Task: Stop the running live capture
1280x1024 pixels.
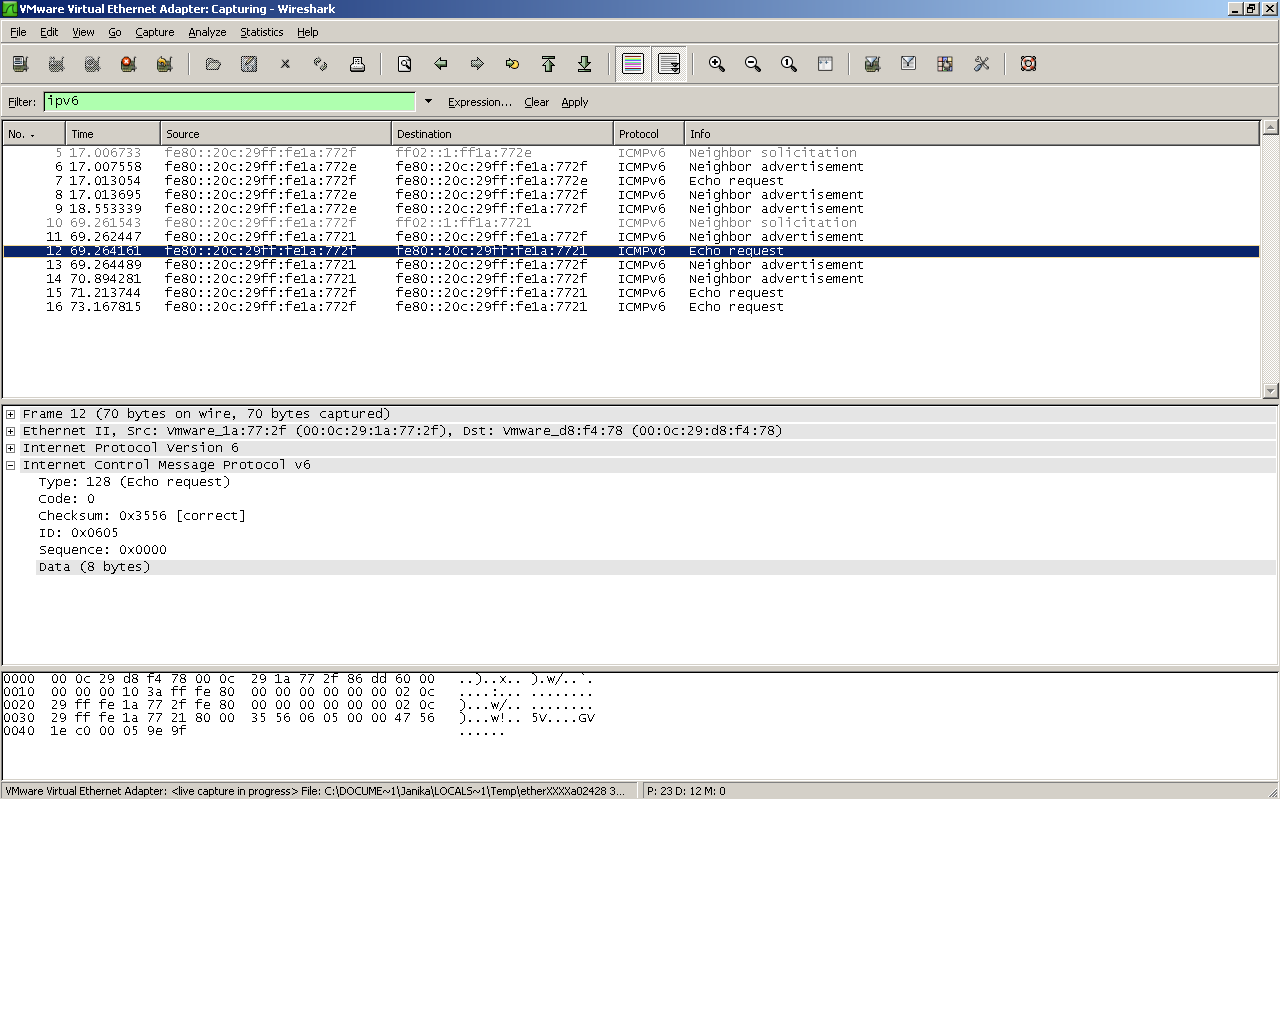Action: 128,64
